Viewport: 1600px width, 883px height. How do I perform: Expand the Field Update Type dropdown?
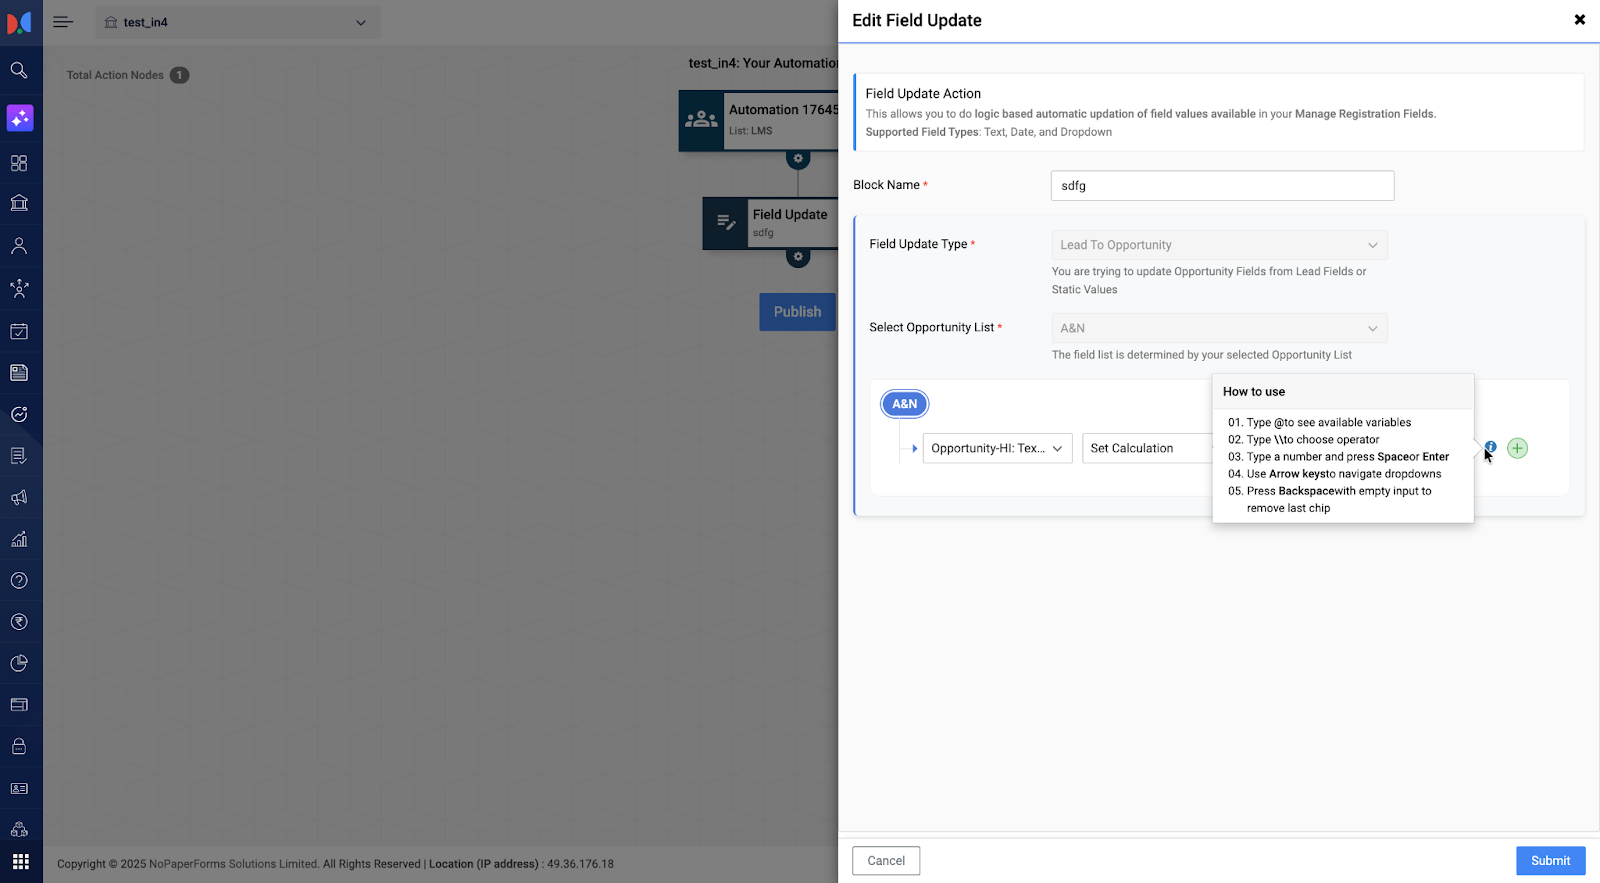pyautogui.click(x=1218, y=245)
